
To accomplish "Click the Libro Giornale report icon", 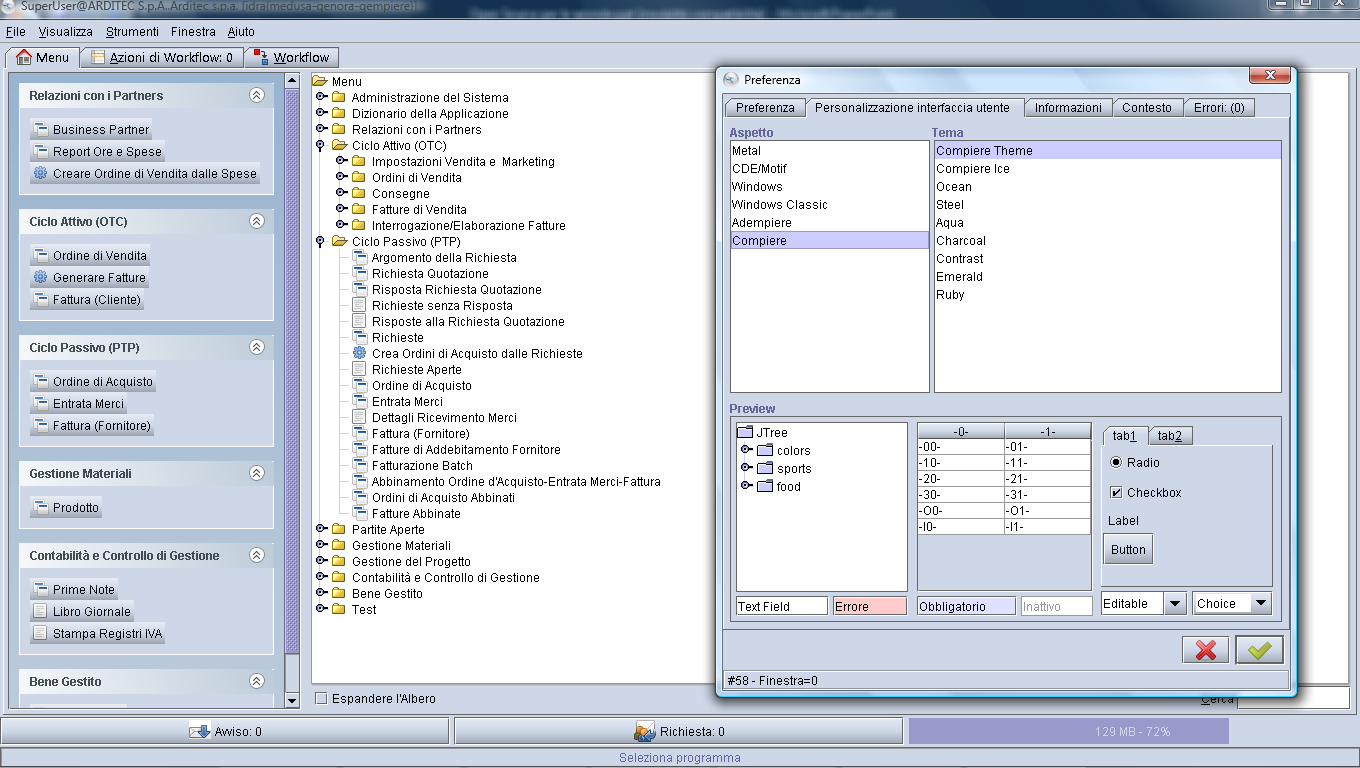I will click(x=40, y=611).
